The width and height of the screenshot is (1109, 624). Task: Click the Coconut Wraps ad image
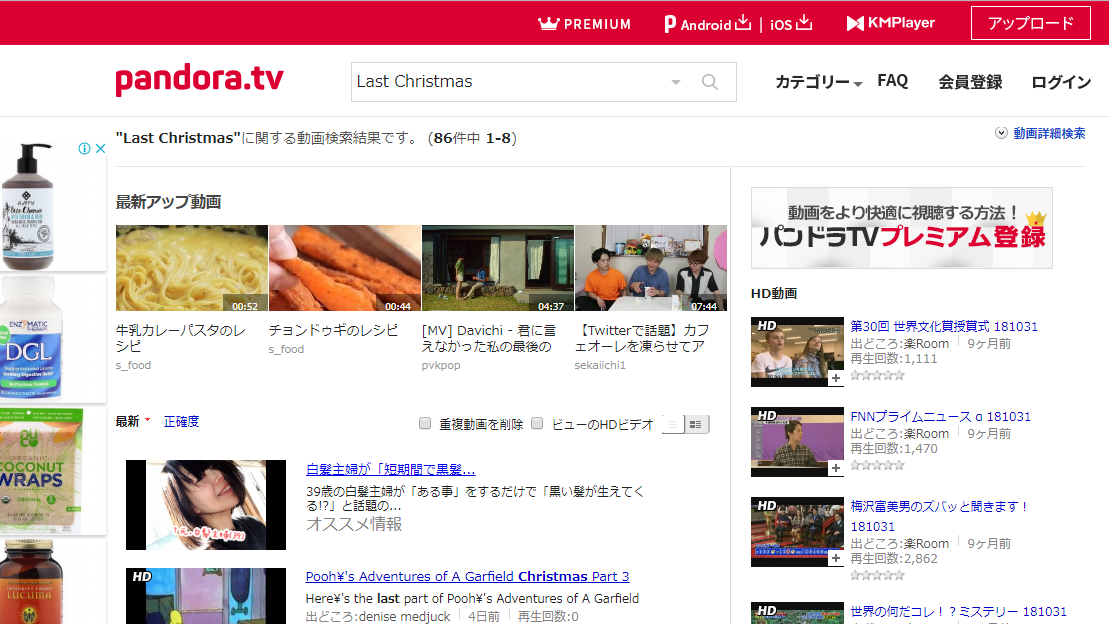(x=52, y=470)
